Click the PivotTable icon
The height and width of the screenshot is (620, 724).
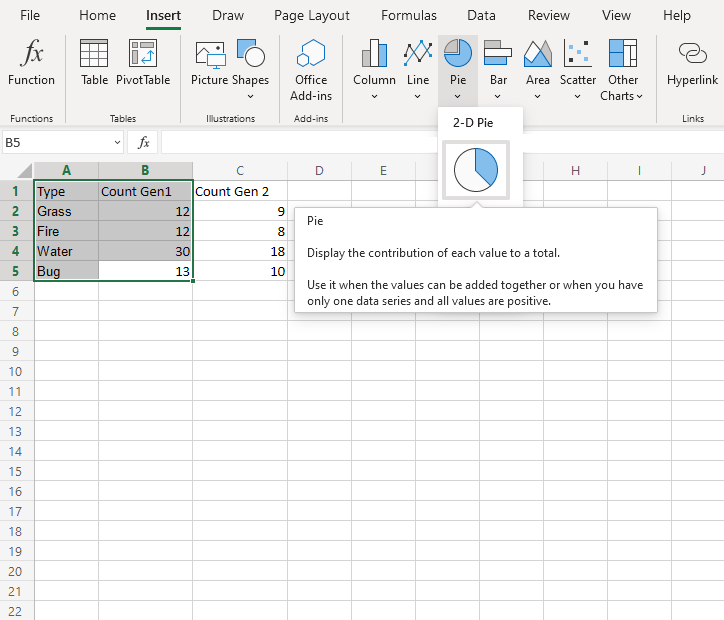[143, 54]
